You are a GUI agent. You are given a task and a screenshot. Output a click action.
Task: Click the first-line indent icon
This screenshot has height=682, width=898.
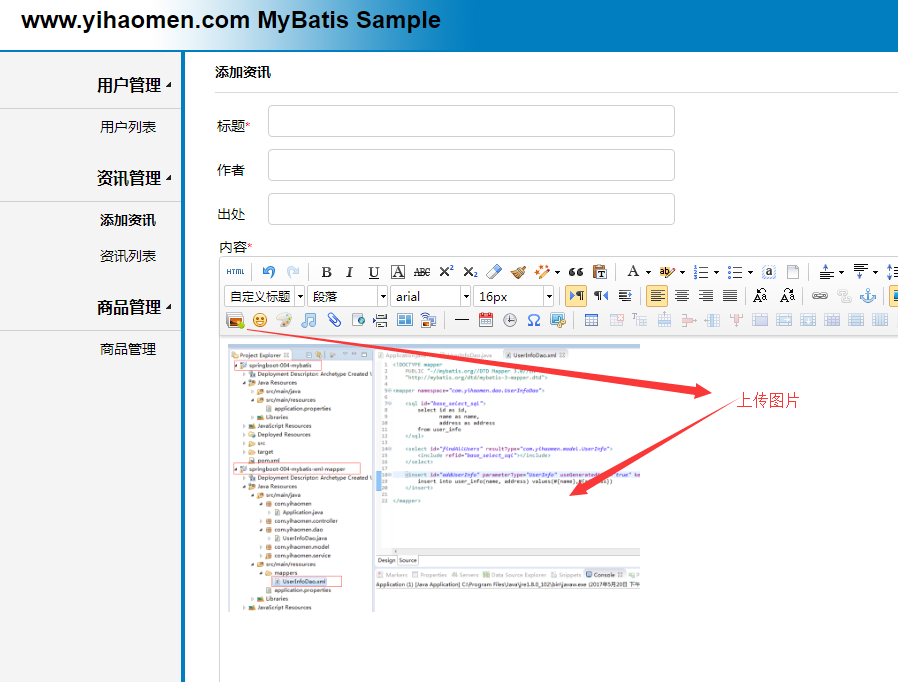point(625,296)
